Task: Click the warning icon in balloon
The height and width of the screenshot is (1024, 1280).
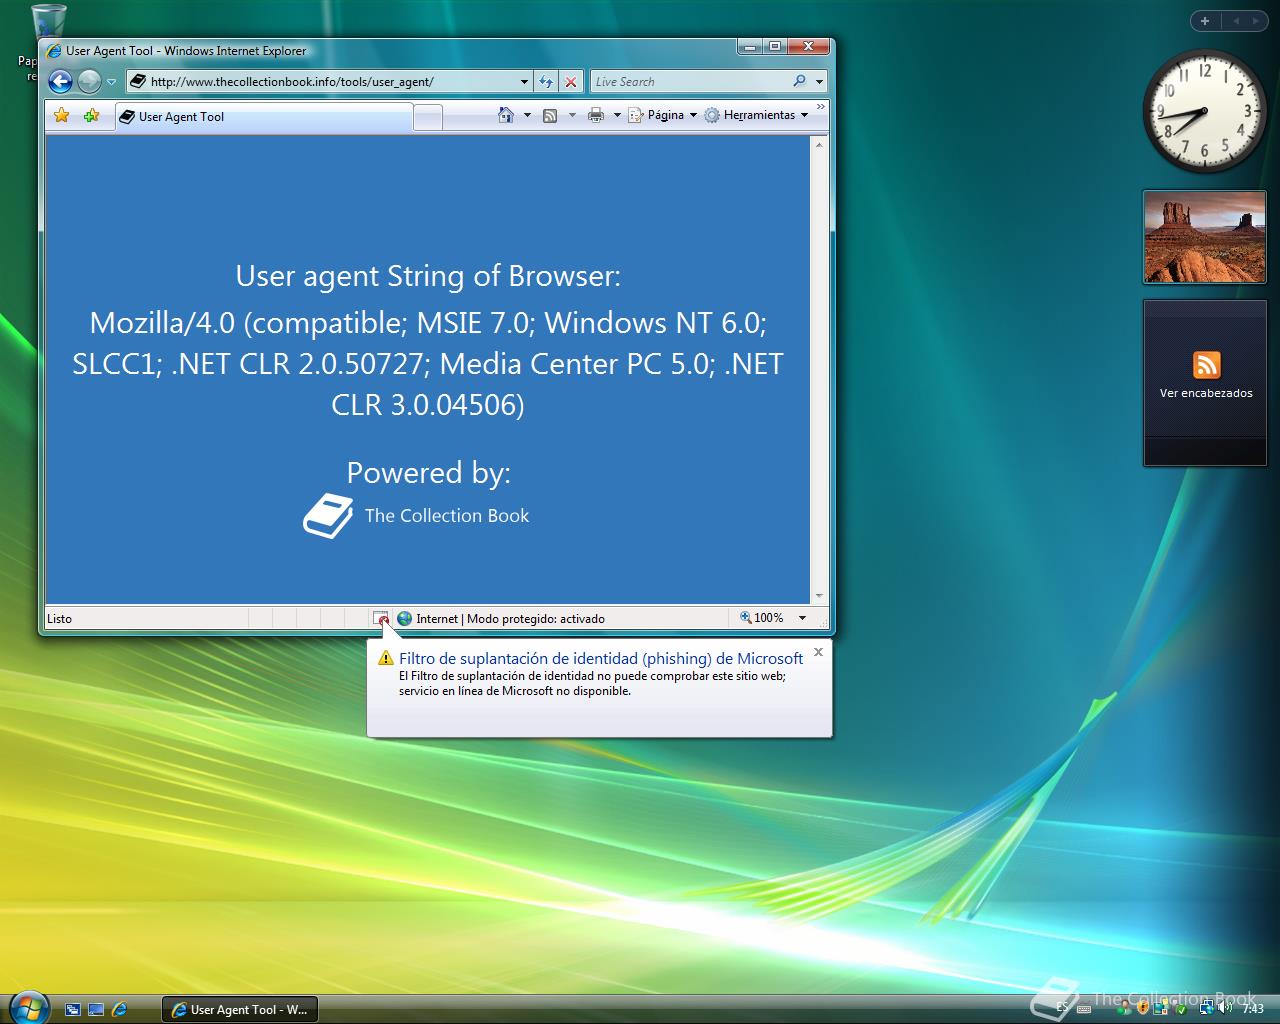Action: point(385,658)
